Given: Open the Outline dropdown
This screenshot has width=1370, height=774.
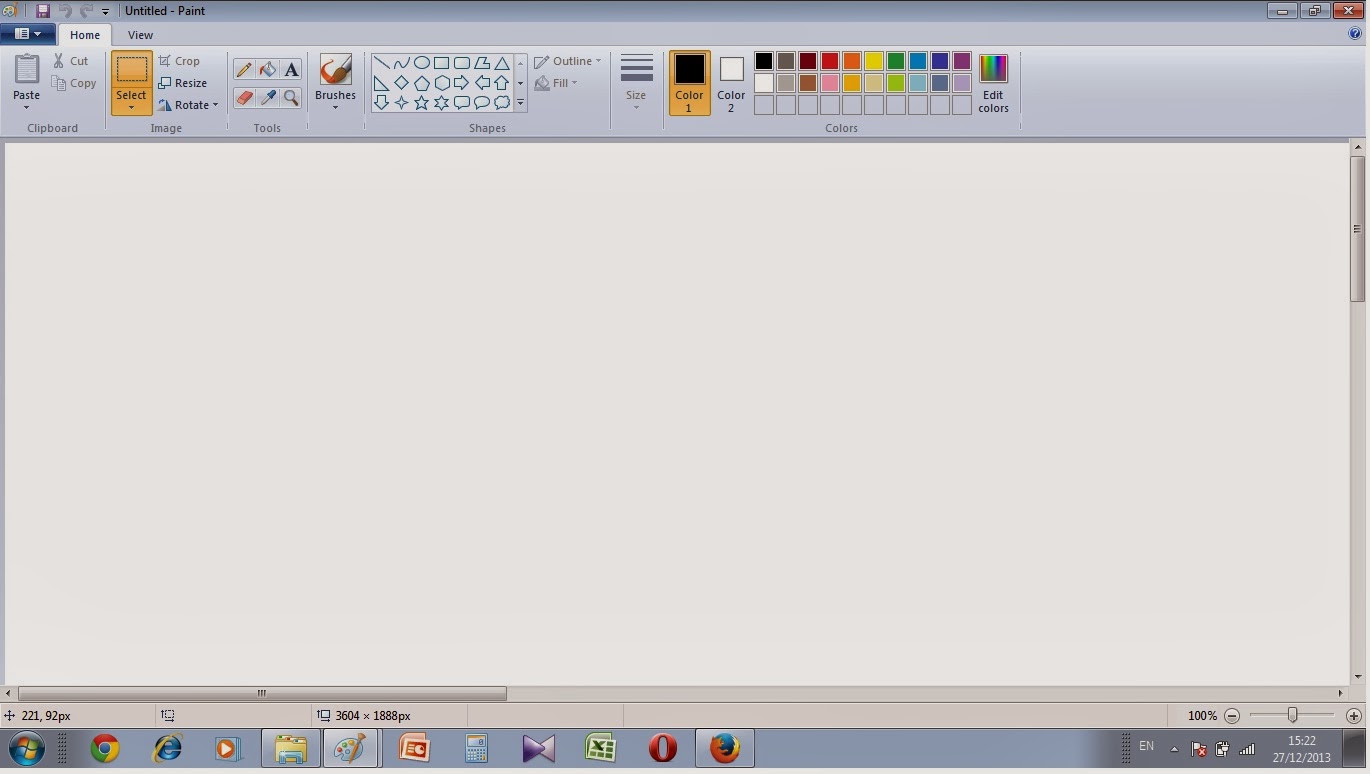Looking at the screenshot, I should point(568,61).
